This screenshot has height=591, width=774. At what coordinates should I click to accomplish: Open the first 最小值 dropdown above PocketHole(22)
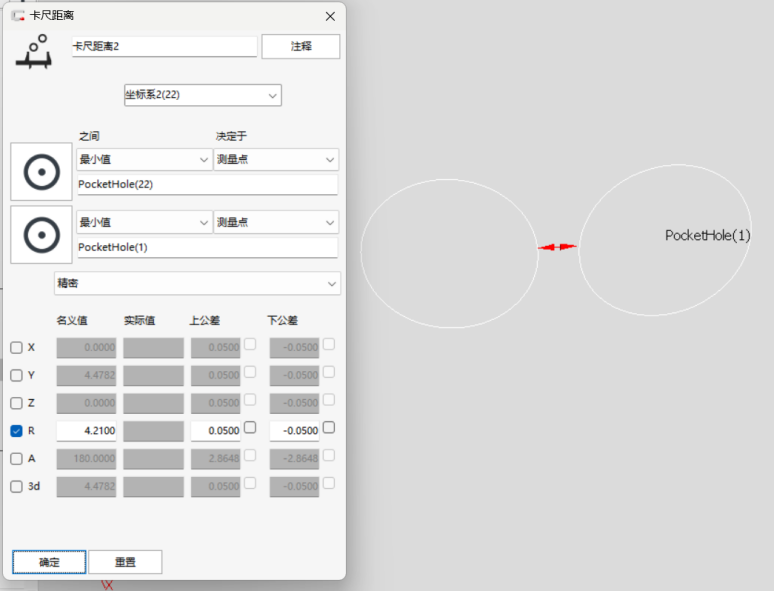coord(143,160)
